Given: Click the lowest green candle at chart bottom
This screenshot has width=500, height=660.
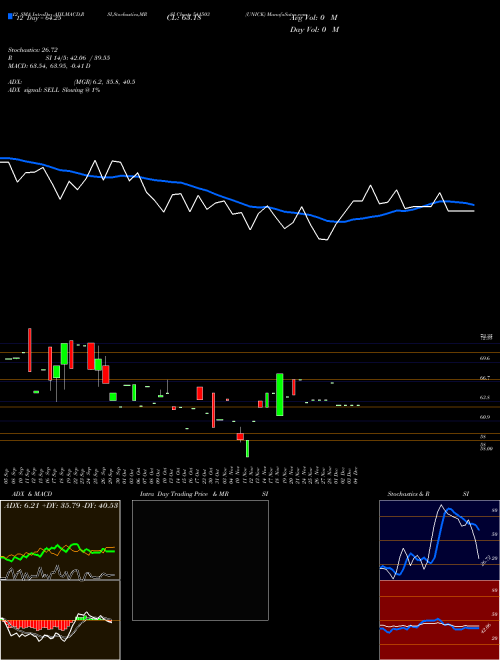Looking at the screenshot, I should [247, 448].
